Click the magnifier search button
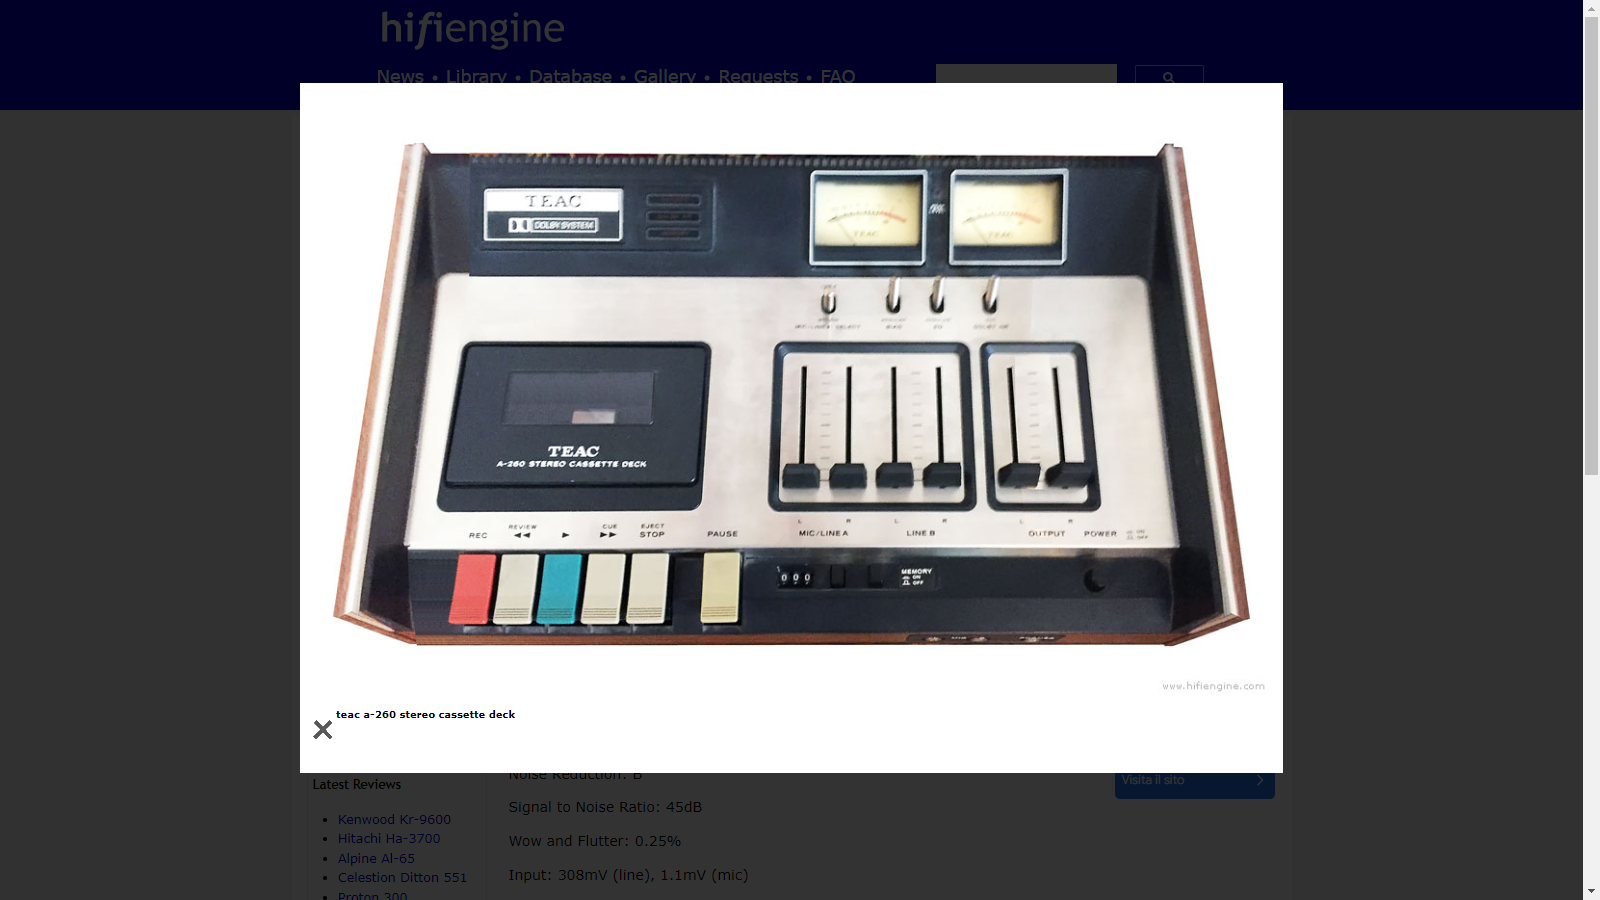The image size is (1600, 900). point(1169,75)
